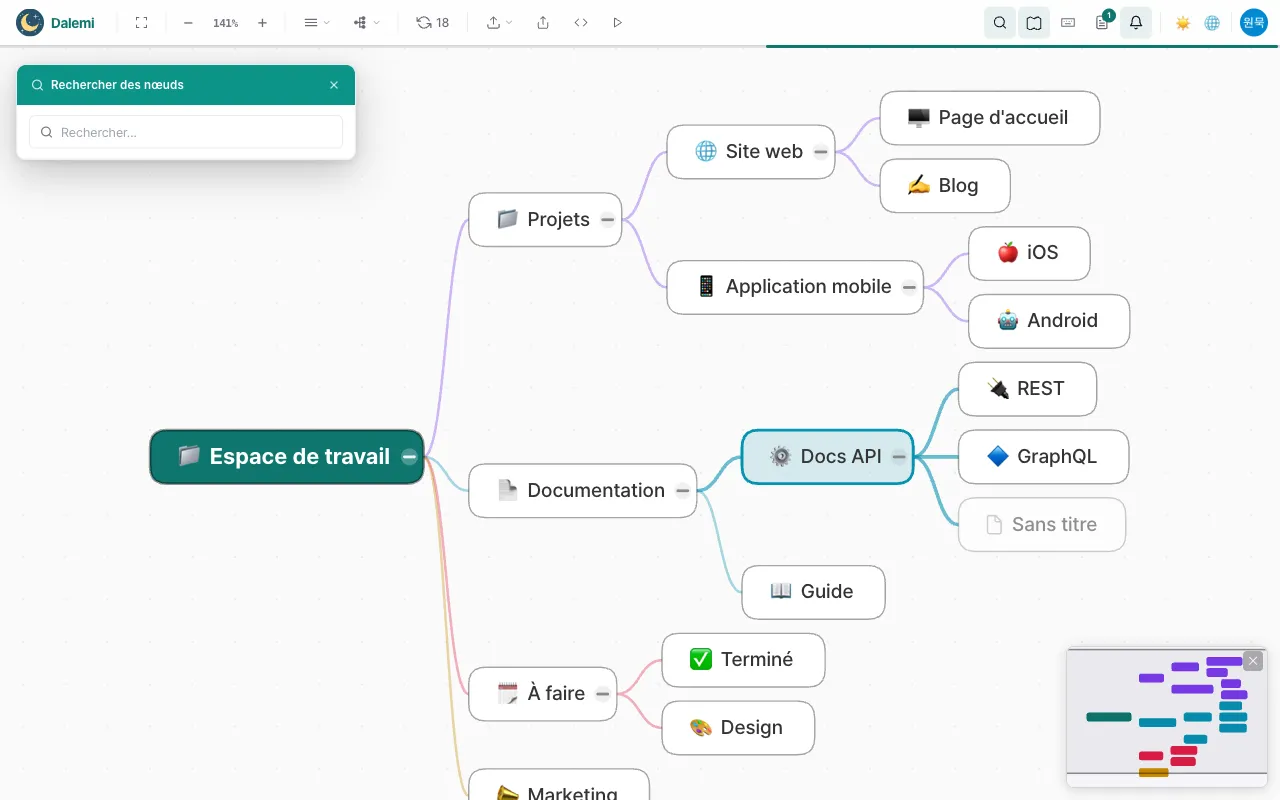Select the Page d'accueil node
This screenshot has width=1280, height=800.
[x=990, y=118]
